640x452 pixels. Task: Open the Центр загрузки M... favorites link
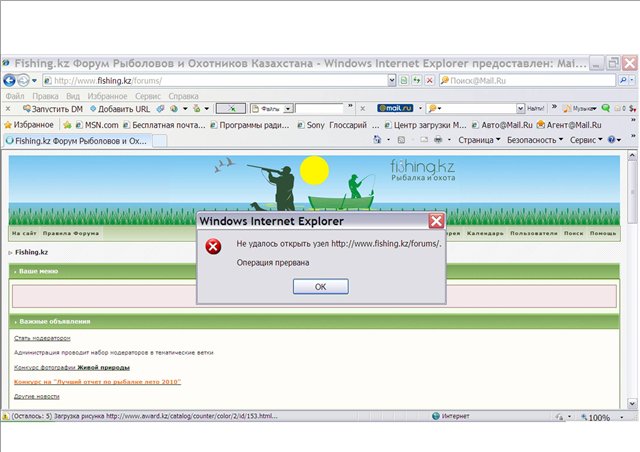pyautogui.click(x=425, y=125)
